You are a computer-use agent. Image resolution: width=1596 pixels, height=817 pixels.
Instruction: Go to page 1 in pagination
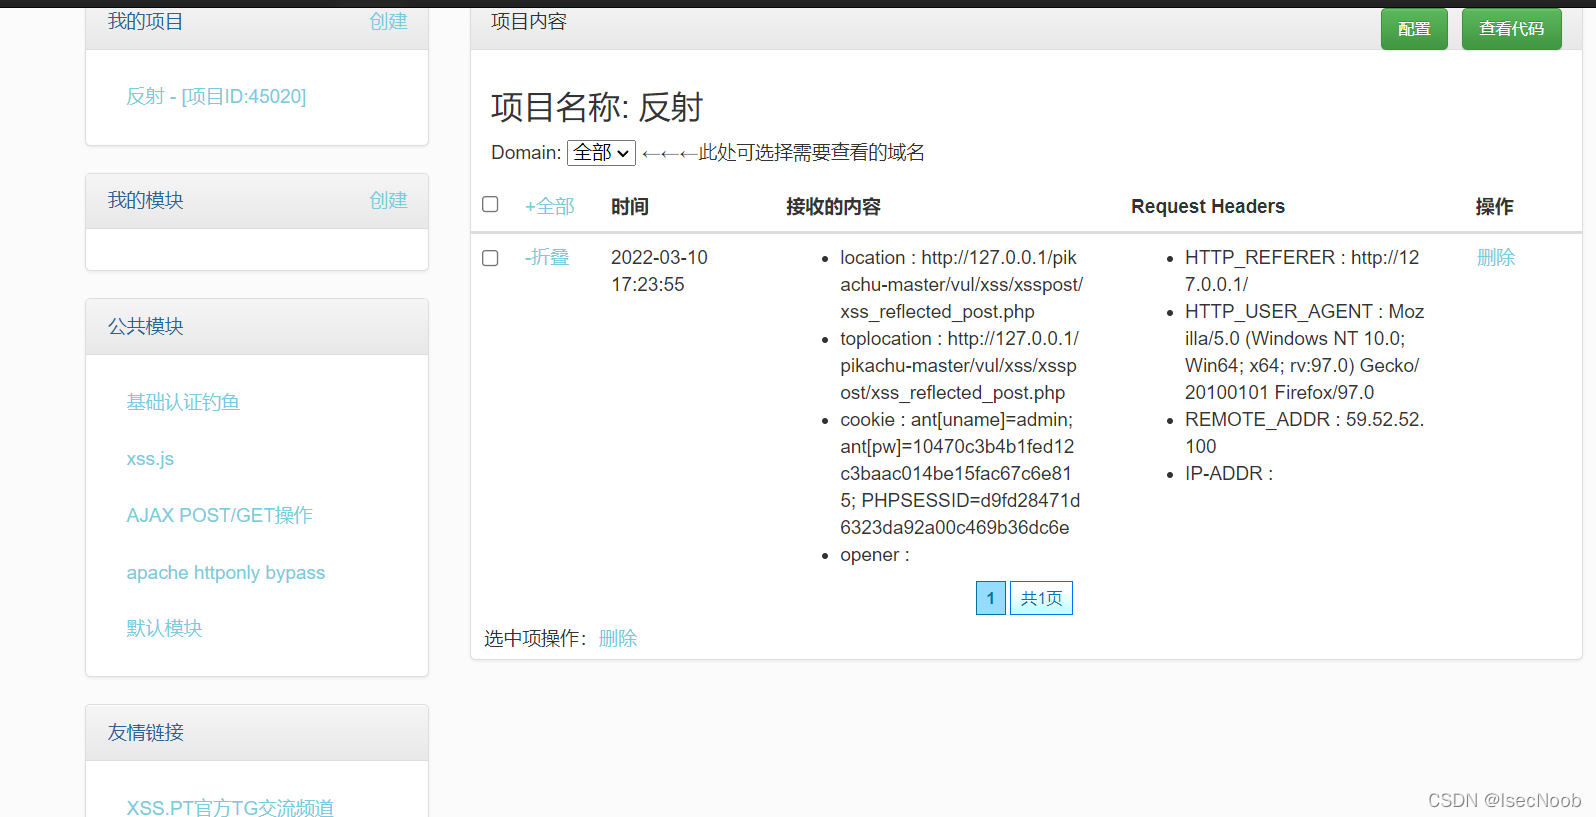point(991,598)
